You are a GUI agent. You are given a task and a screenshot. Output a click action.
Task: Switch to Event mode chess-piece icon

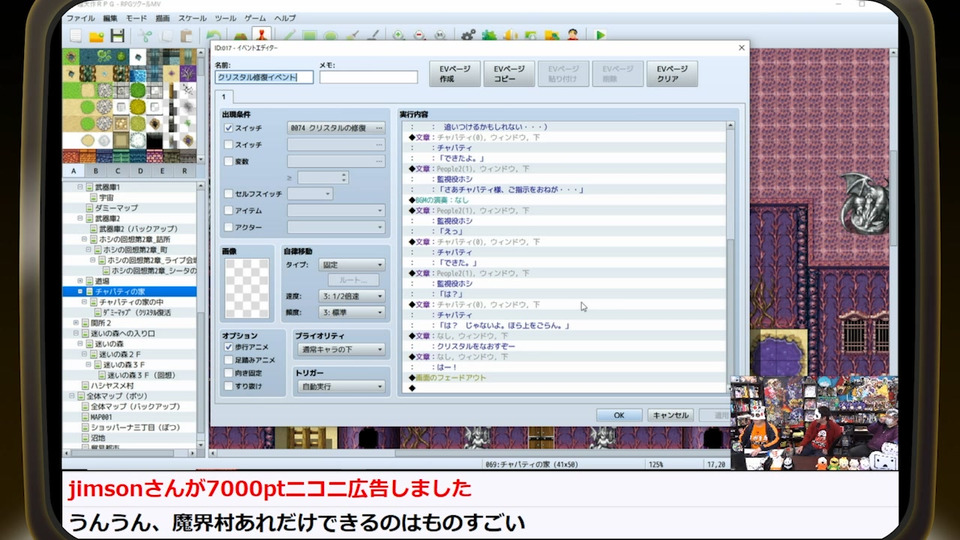(x=261, y=35)
